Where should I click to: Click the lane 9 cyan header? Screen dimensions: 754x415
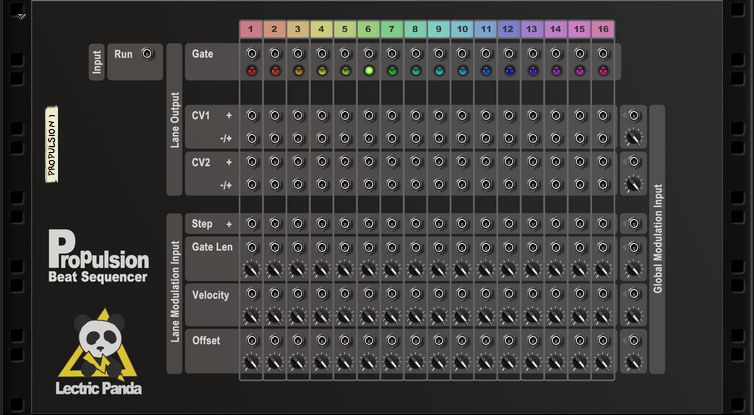pos(439,29)
